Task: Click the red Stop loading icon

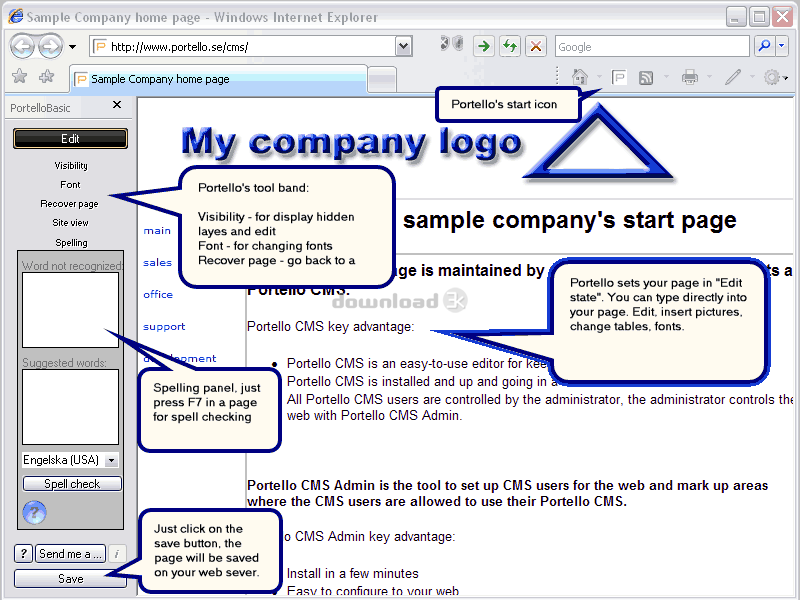Action: click(x=537, y=46)
